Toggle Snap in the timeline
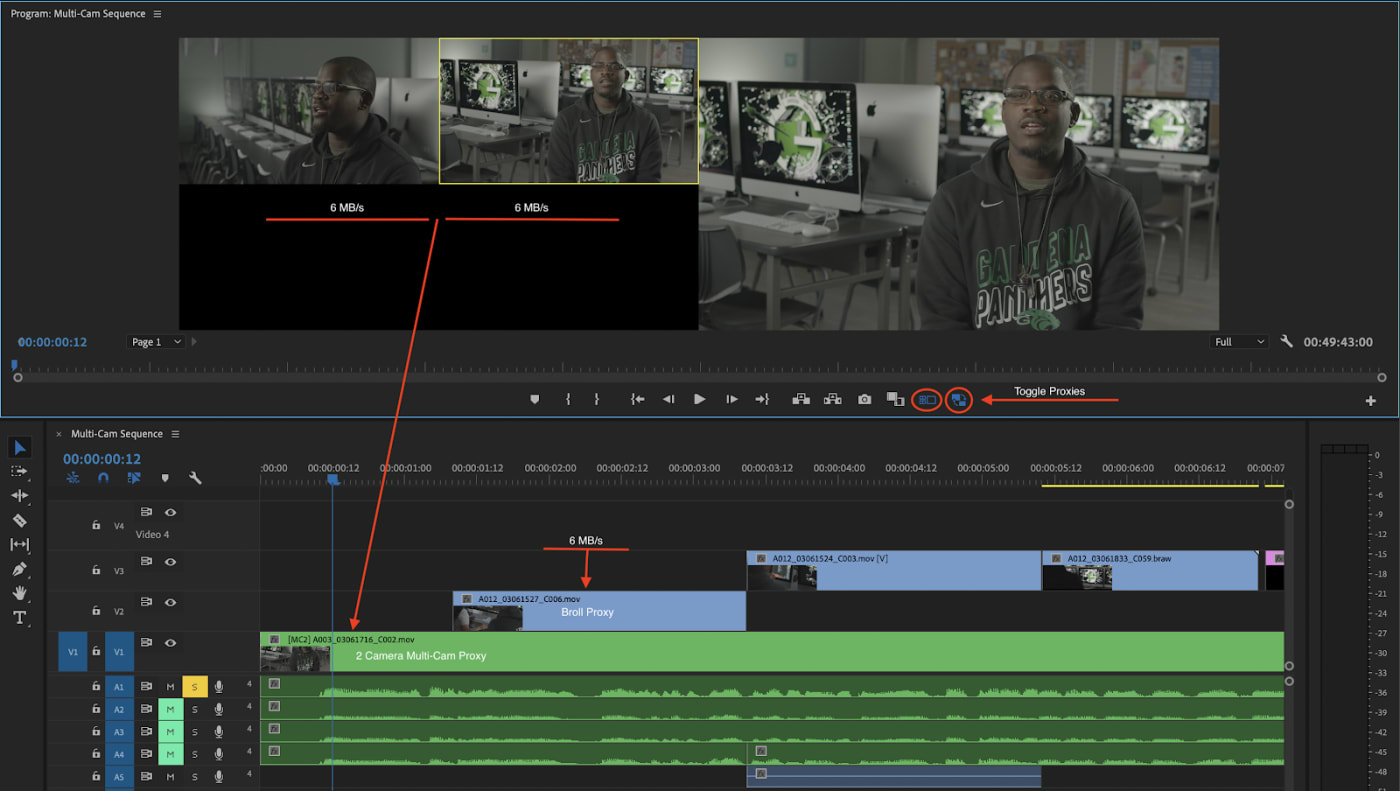 click(x=101, y=478)
